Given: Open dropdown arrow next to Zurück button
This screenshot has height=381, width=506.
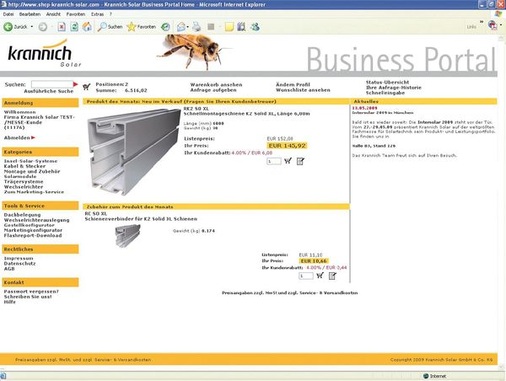Looking at the screenshot, I should 32,27.
